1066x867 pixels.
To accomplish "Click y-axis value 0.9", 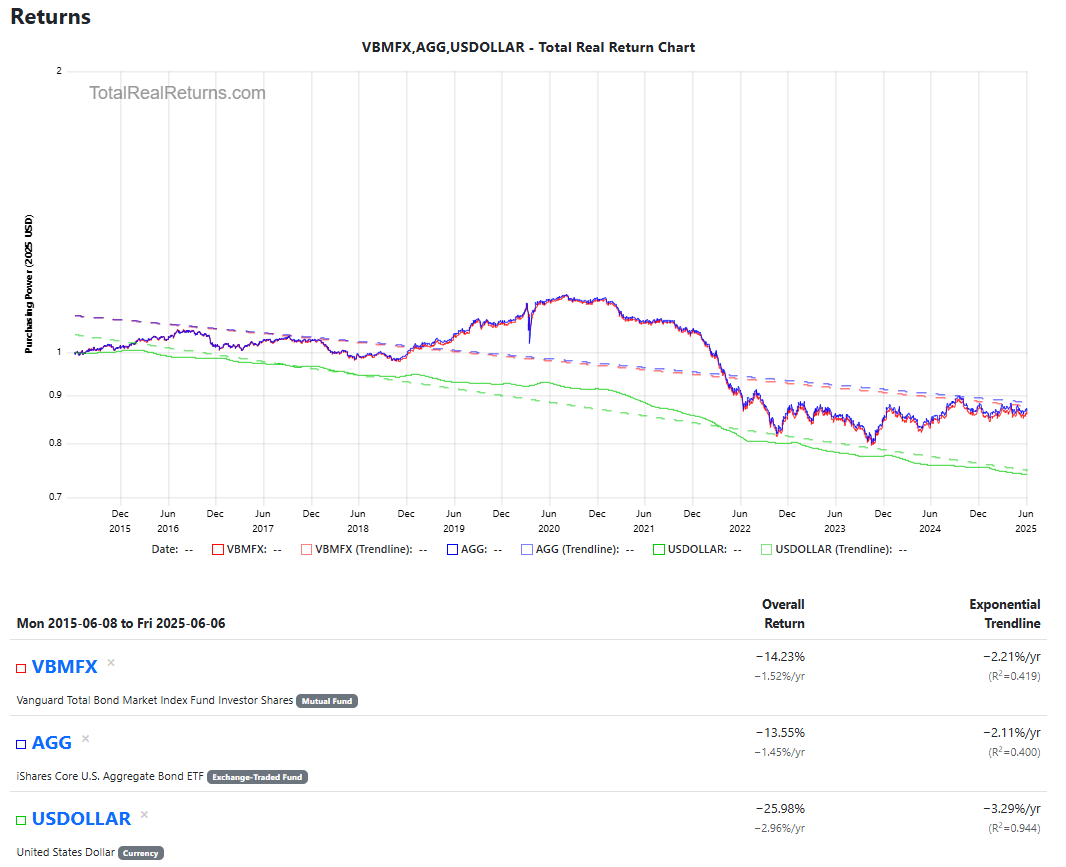I will 55,395.
